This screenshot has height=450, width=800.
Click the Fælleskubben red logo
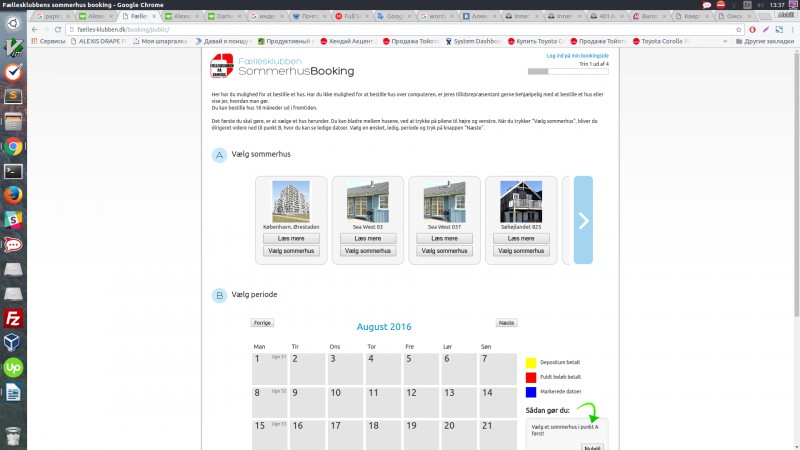pyautogui.click(x=221, y=66)
